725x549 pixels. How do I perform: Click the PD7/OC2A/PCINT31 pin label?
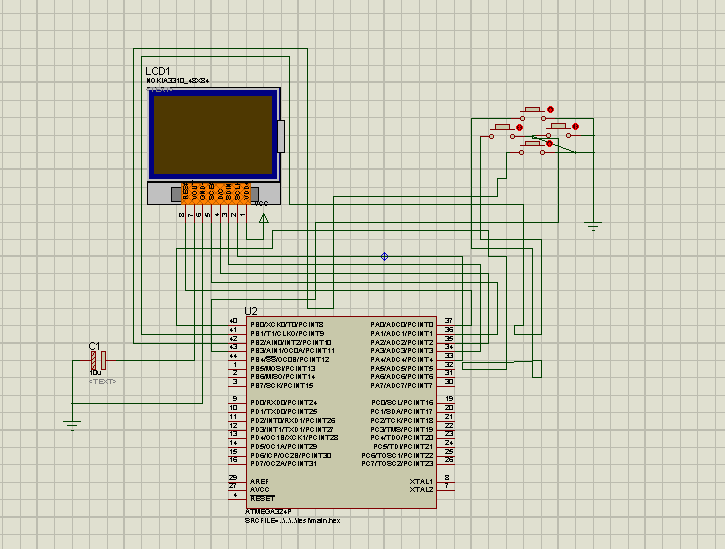click(283, 463)
